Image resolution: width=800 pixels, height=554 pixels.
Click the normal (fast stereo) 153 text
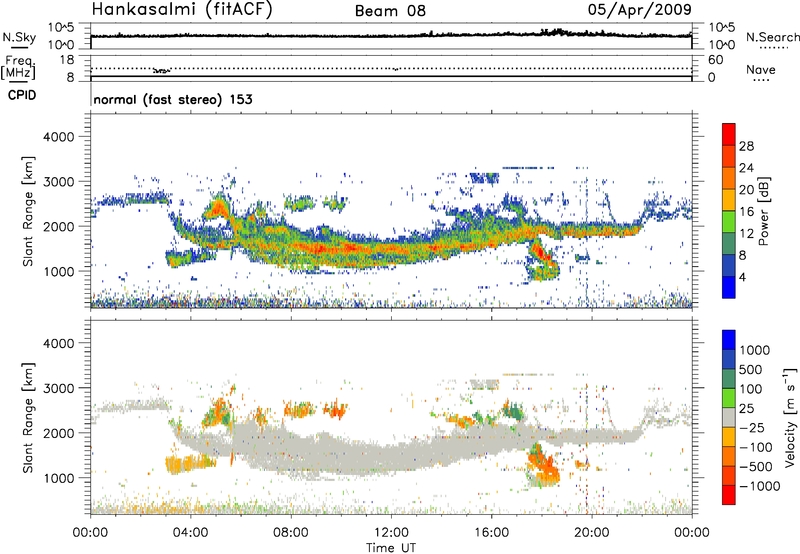173,99
